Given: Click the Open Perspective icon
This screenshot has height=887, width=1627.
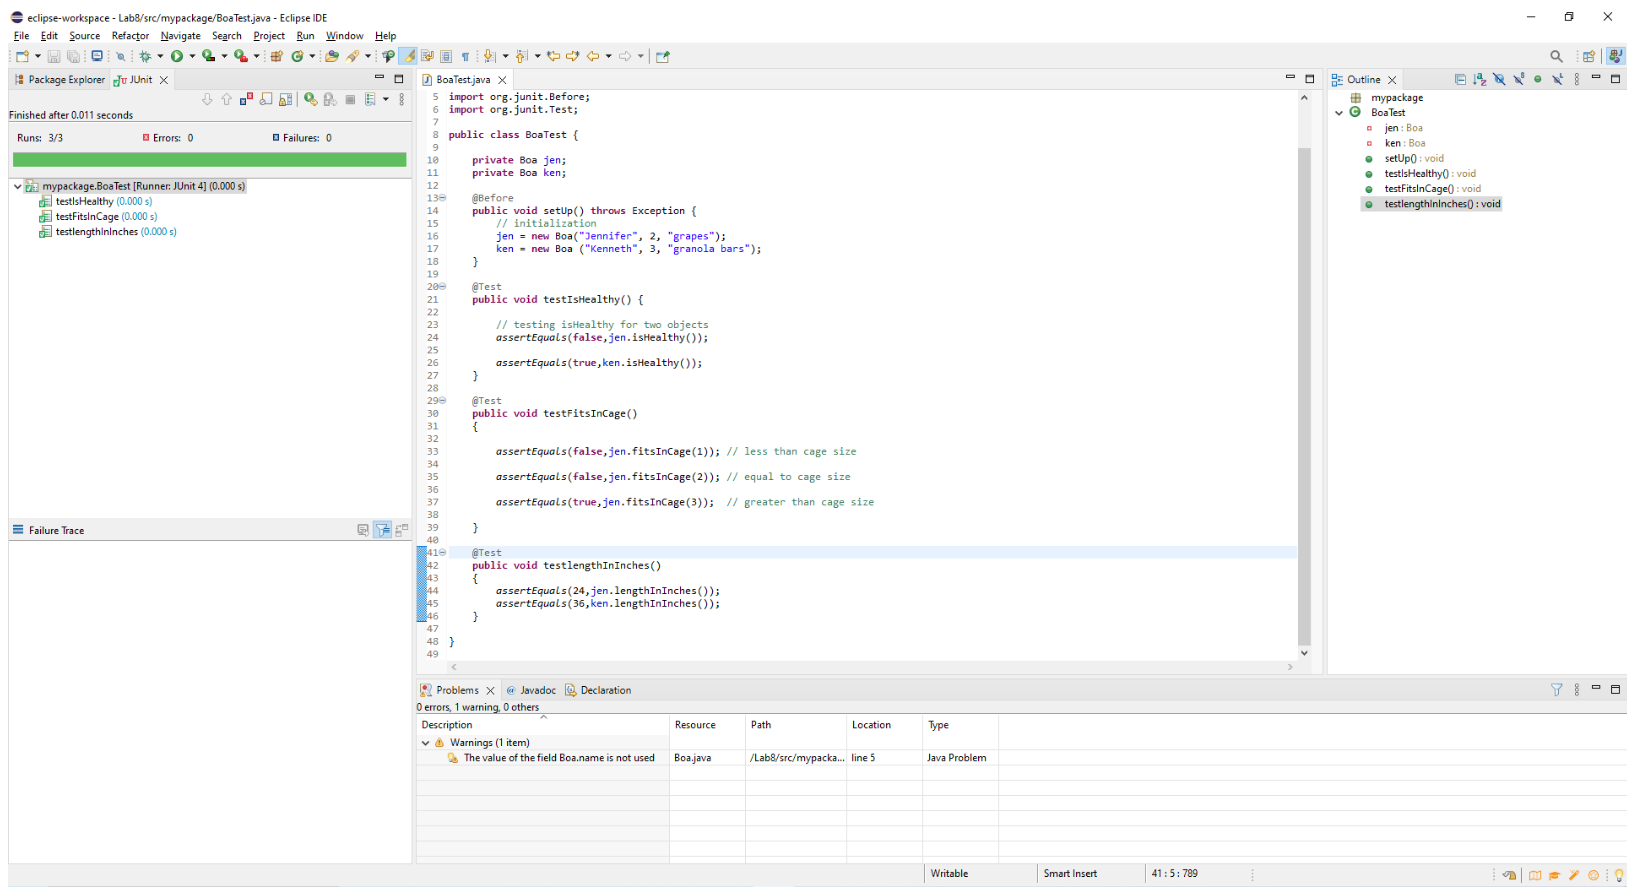Looking at the screenshot, I should (1589, 56).
